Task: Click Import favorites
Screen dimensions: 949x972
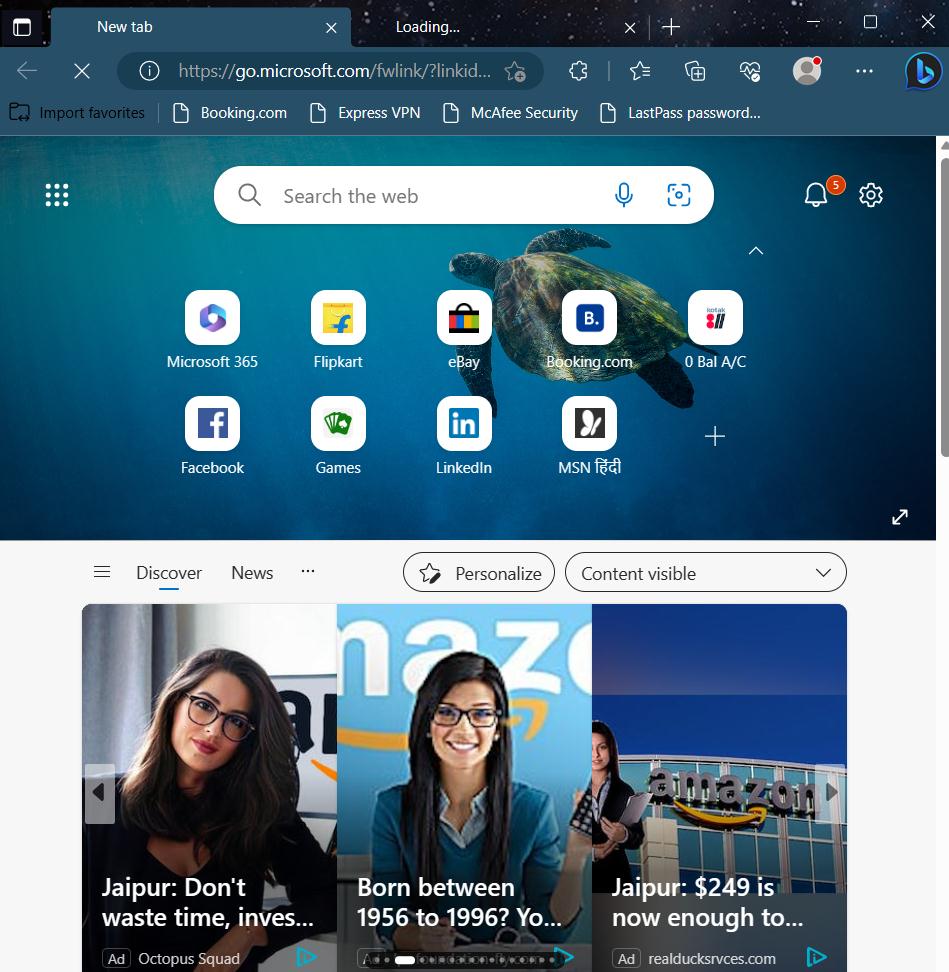Action: tap(76, 113)
